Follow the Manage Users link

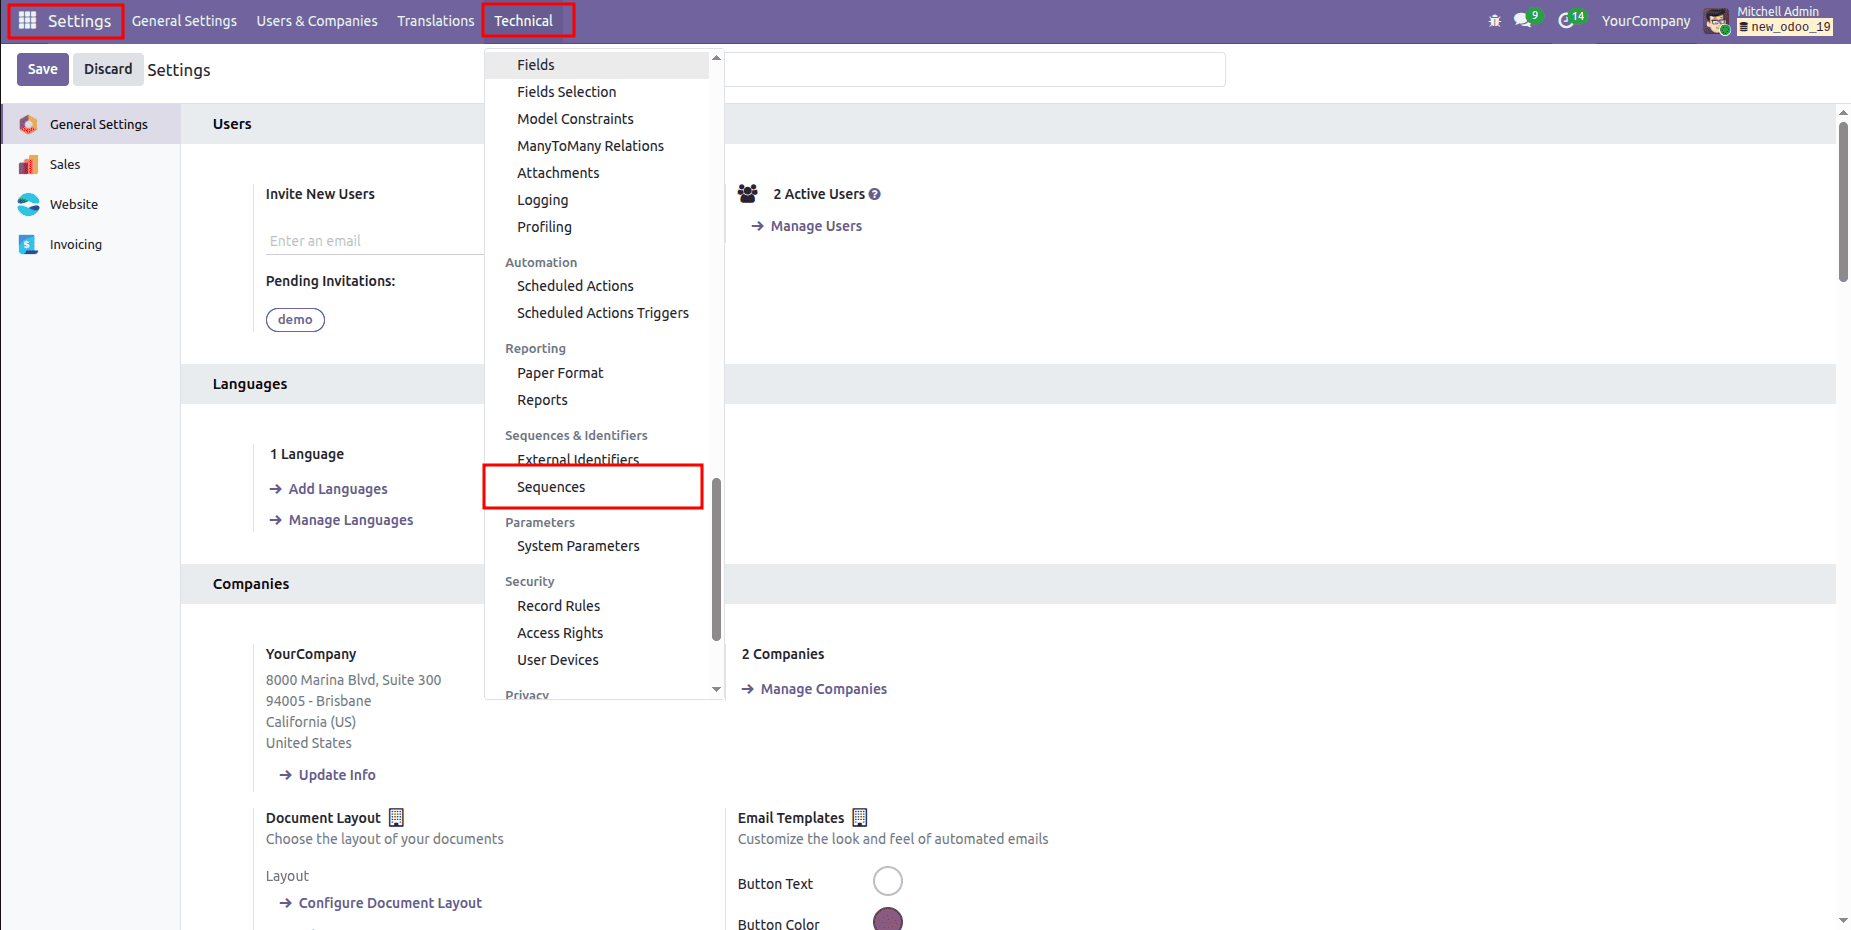(x=815, y=226)
